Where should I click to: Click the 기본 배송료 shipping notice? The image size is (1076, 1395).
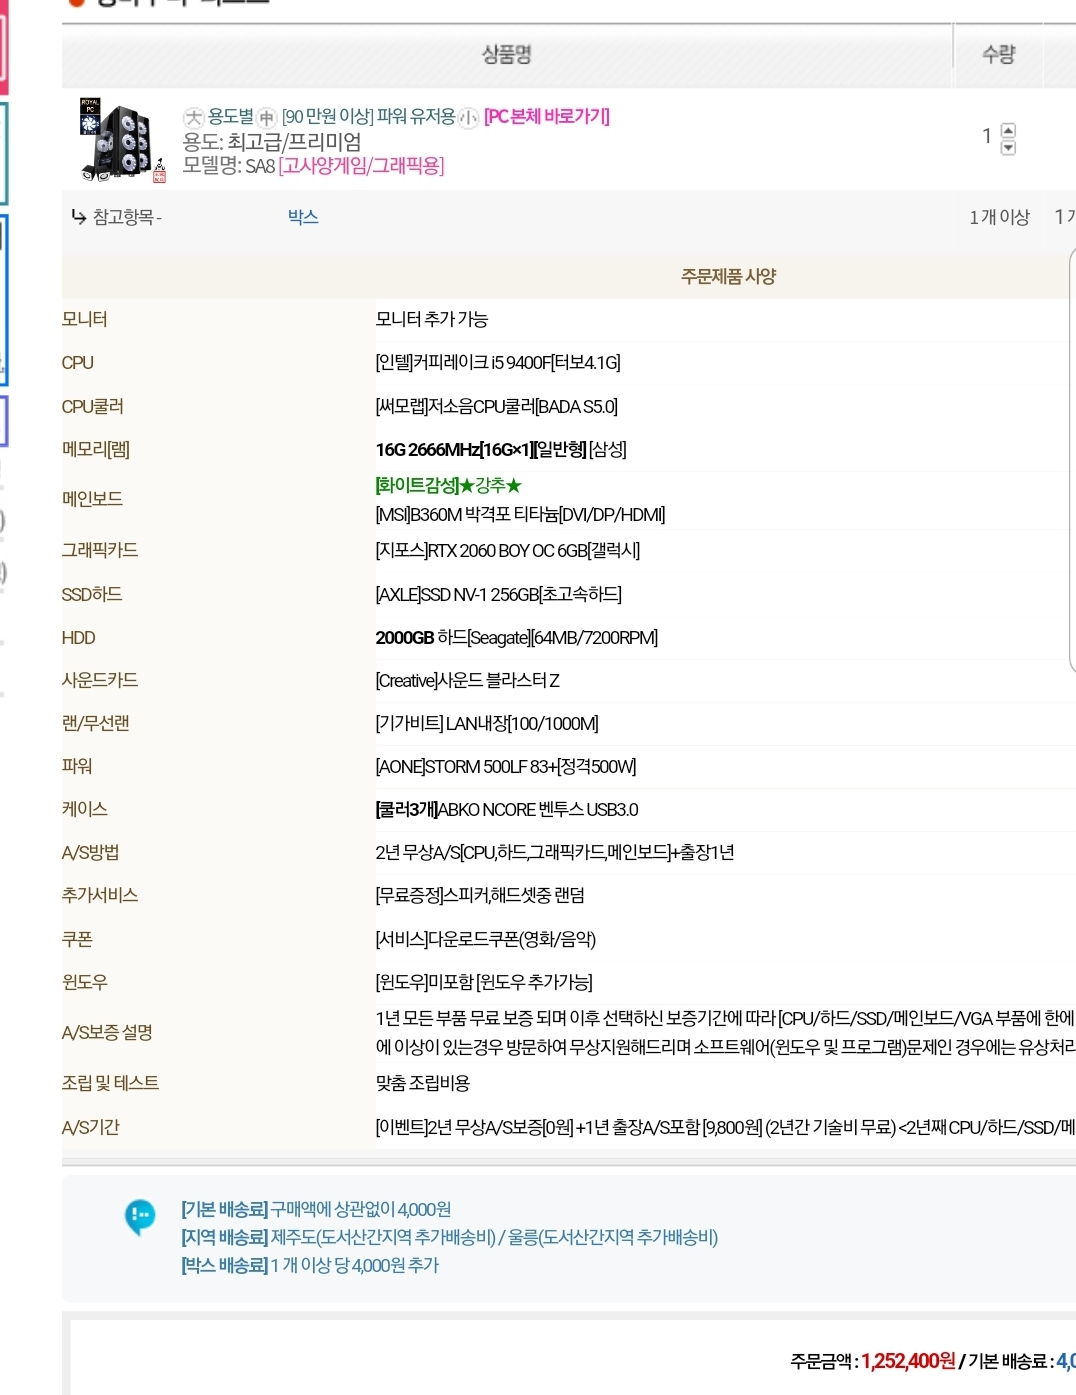click(316, 1209)
